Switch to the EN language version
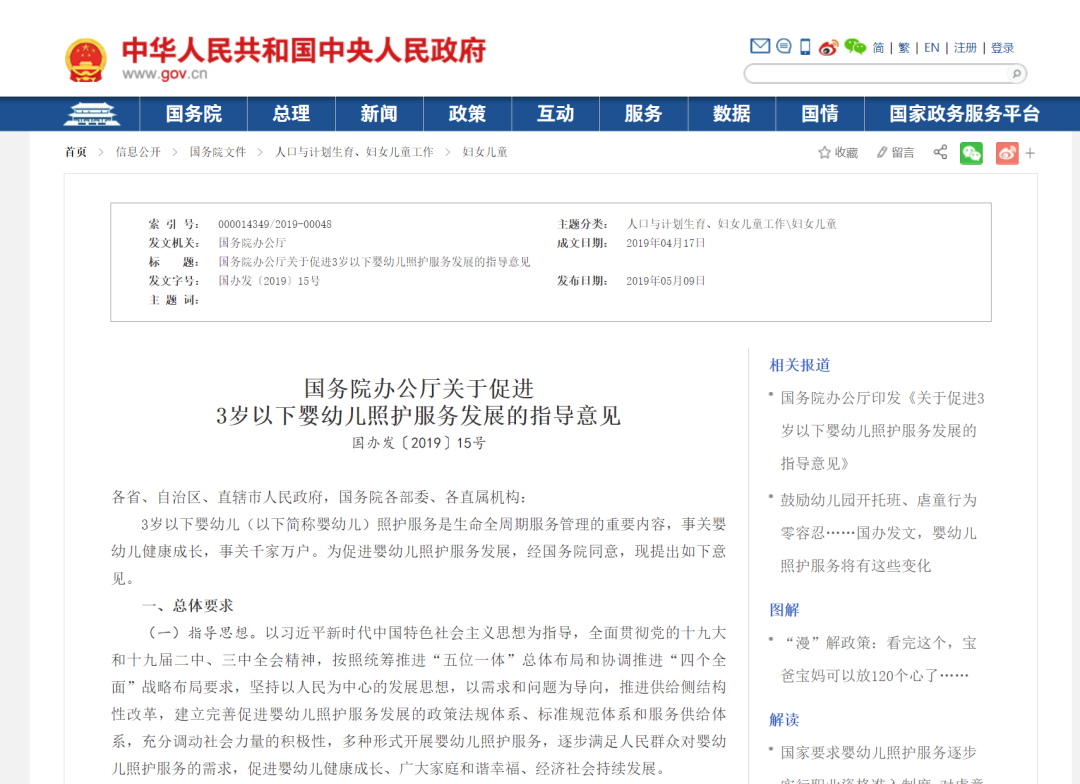Viewport: 1080px width, 784px height. click(x=931, y=46)
